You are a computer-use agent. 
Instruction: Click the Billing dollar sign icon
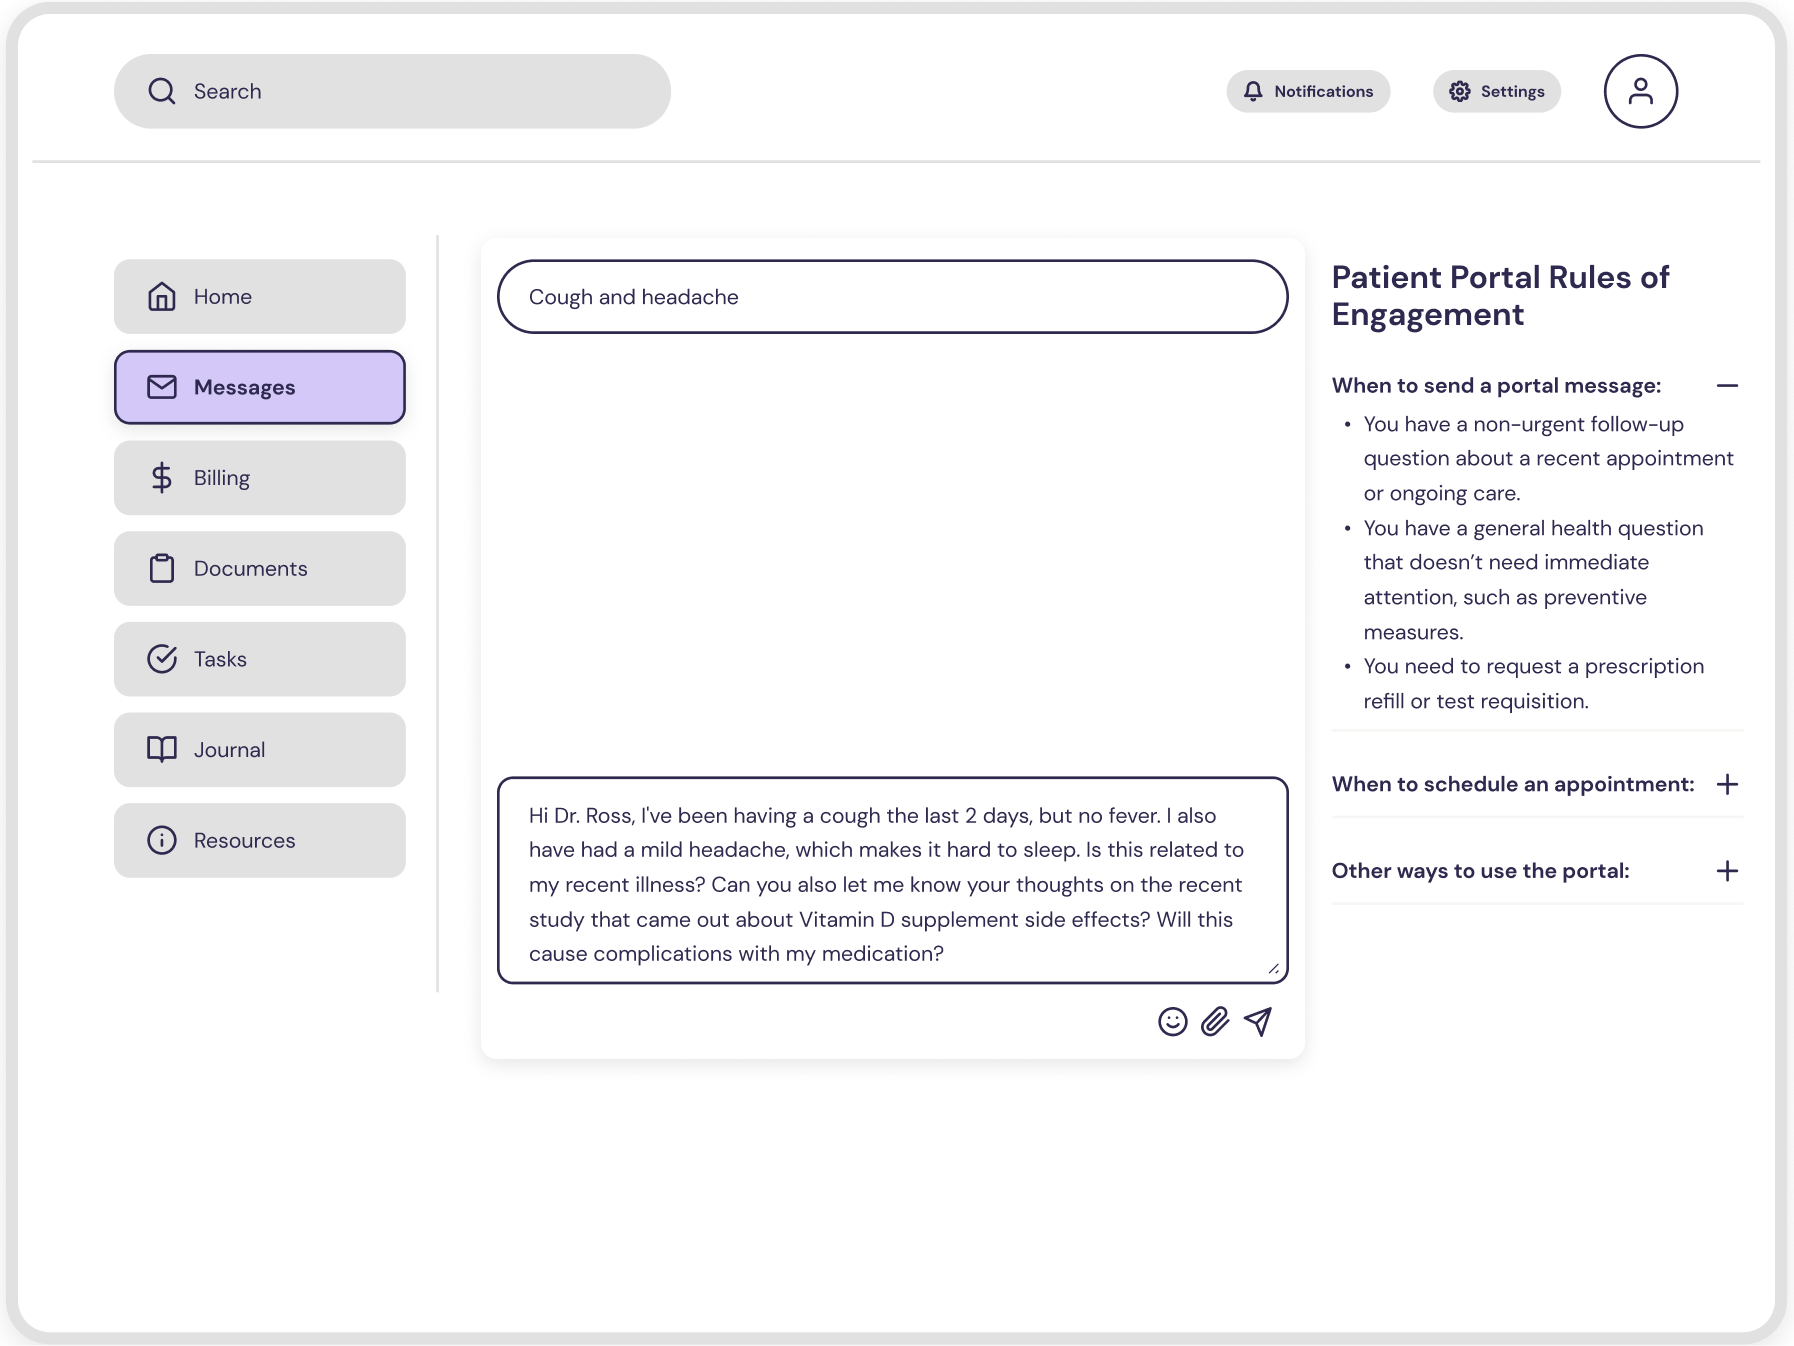click(x=160, y=477)
